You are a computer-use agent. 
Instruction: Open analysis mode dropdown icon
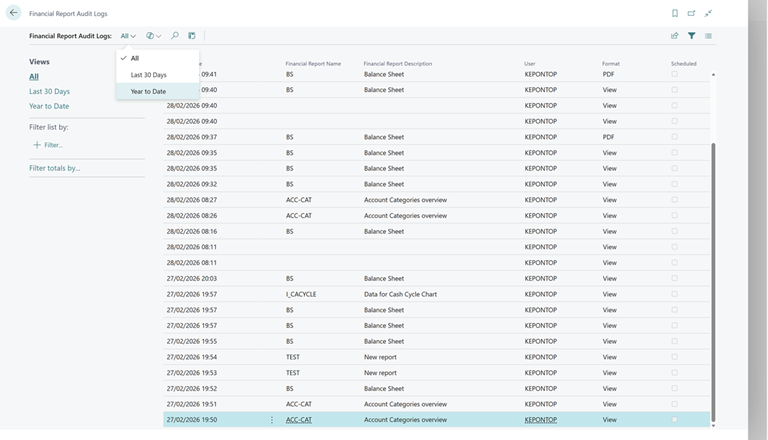click(153, 36)
